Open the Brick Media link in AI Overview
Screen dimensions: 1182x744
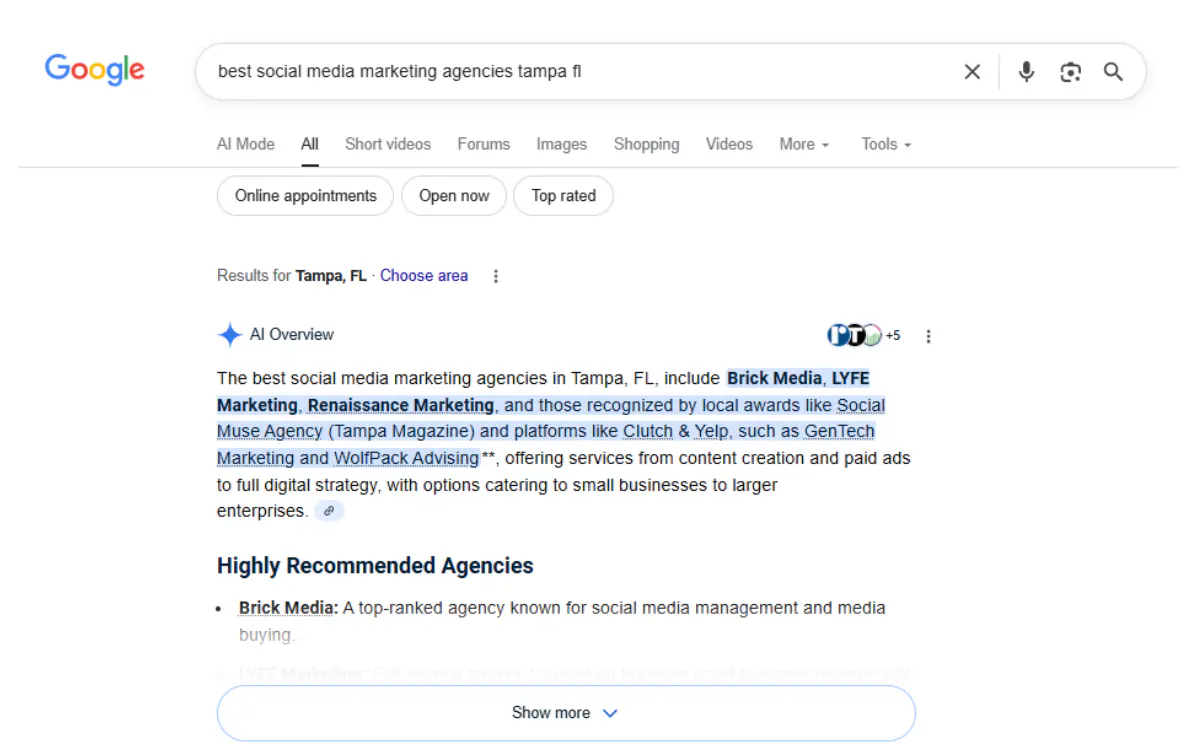773,378
